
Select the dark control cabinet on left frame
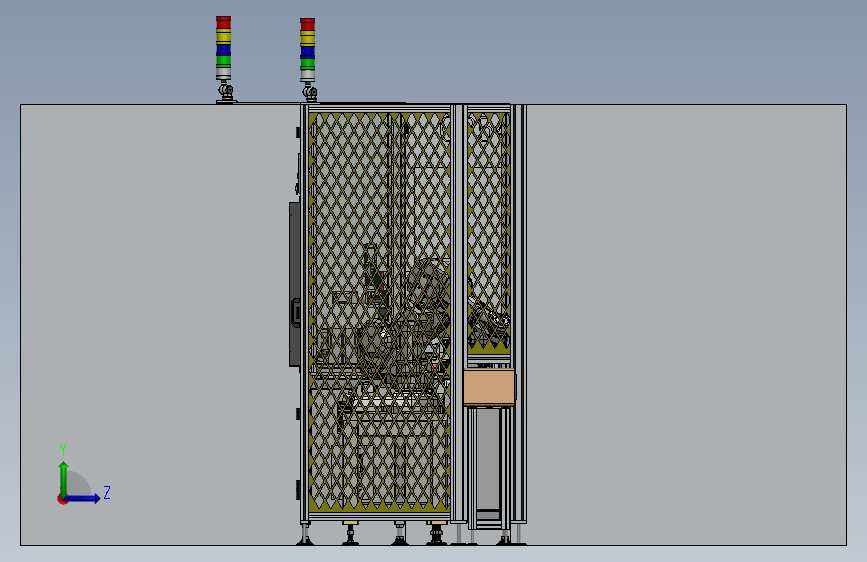(295, 284)
